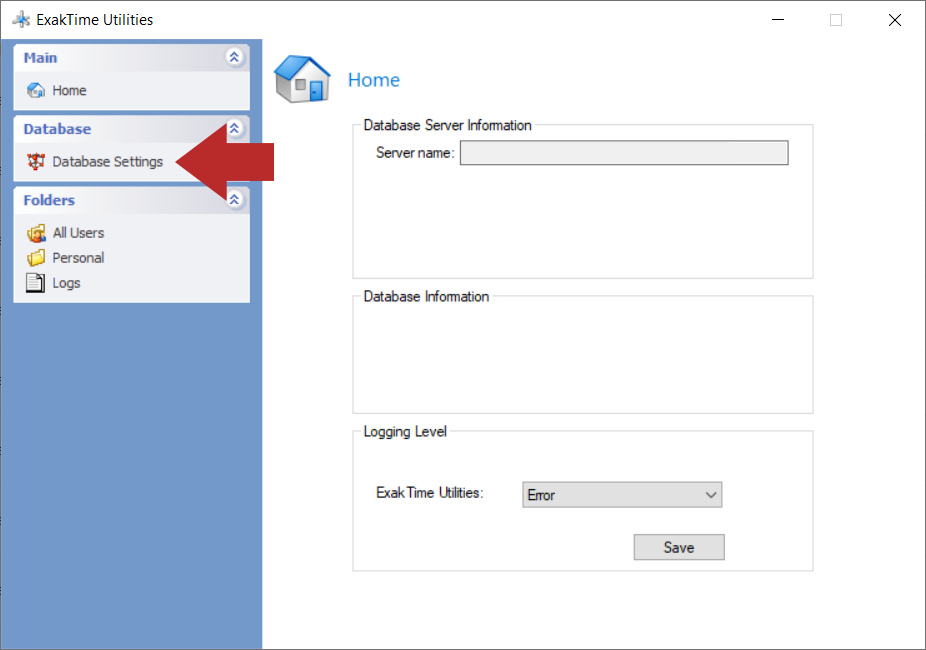926x650 pixels.
Task: Collapse the Database panel section
Action: 234,128
